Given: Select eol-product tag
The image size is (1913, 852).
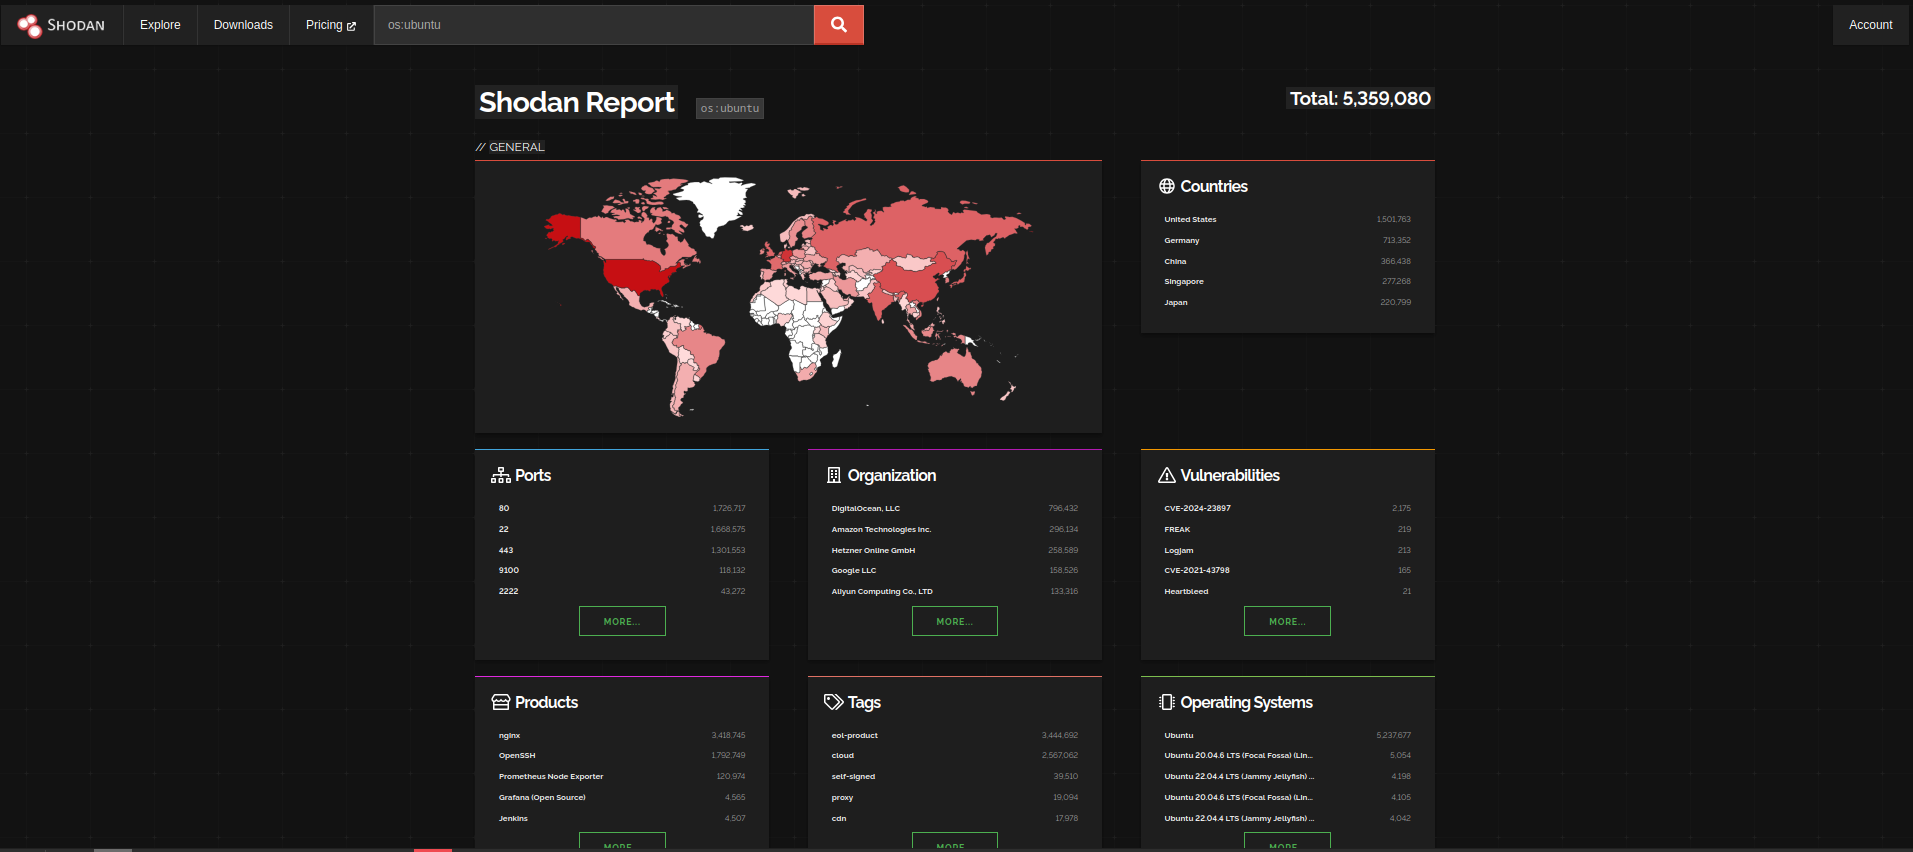Looking at the screenshot, I should coord(955,735).
